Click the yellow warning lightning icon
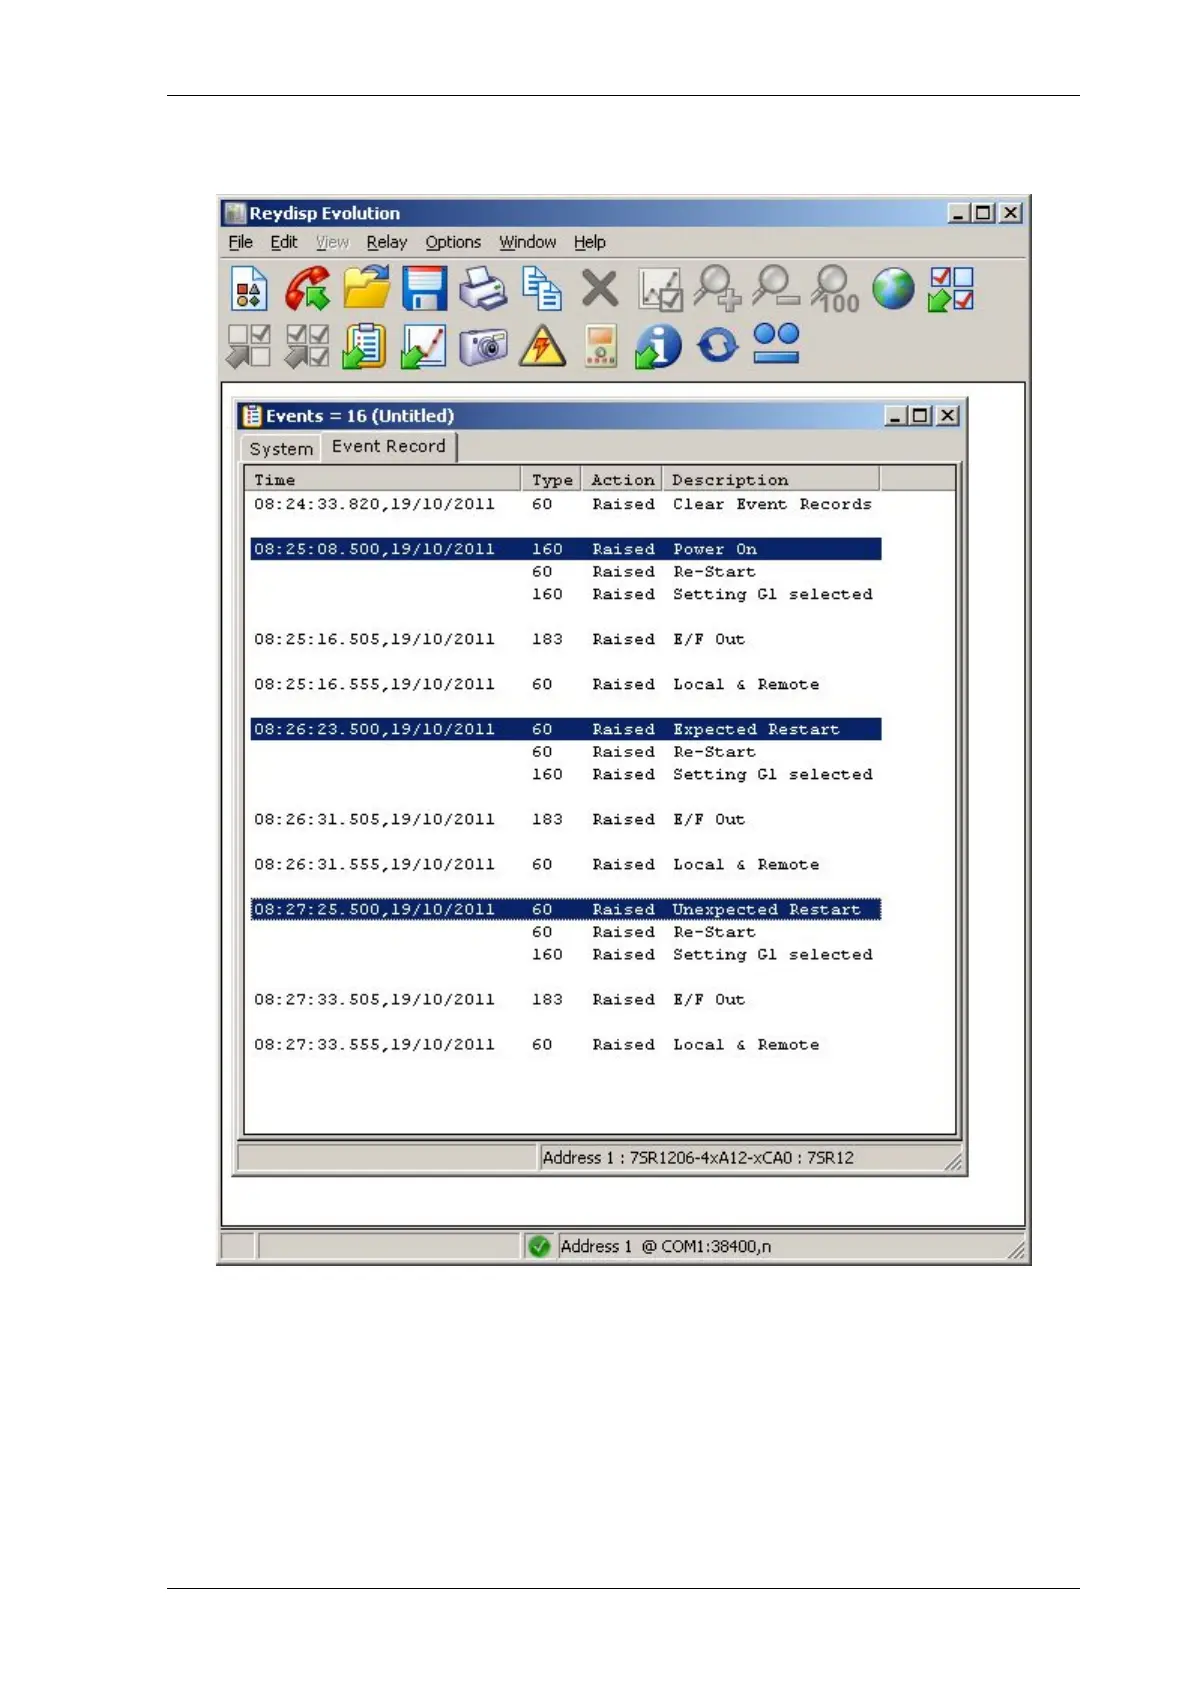 coord(542,347)
